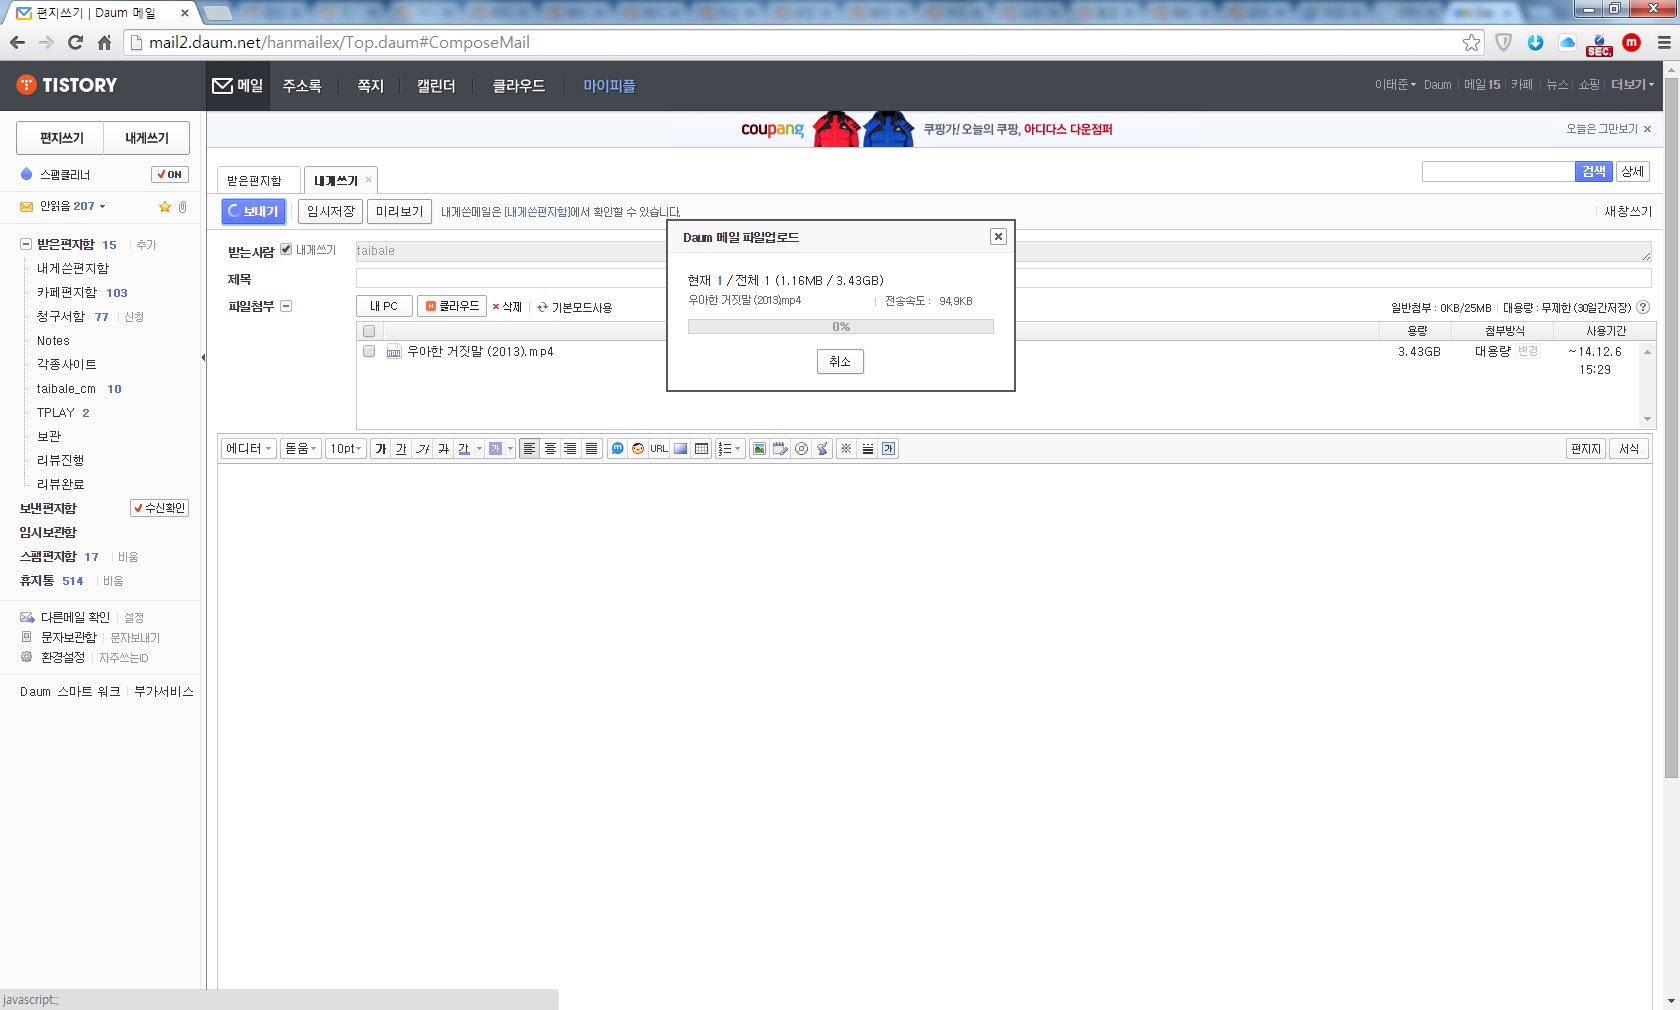Image resolution: width=1680 pixels, height=1010 pixels.
Task: Center align text in editor toolbar
Action: [x=550, y=449]
